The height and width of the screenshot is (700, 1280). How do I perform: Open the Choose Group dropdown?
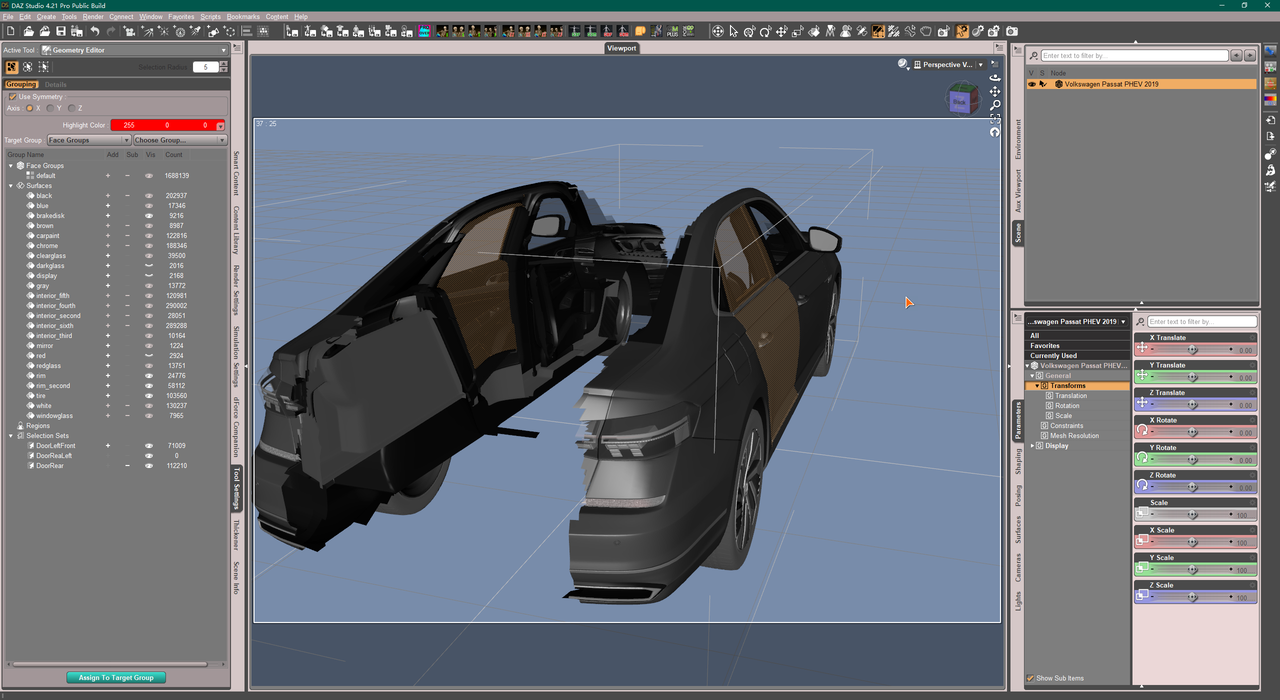[179, 140]
